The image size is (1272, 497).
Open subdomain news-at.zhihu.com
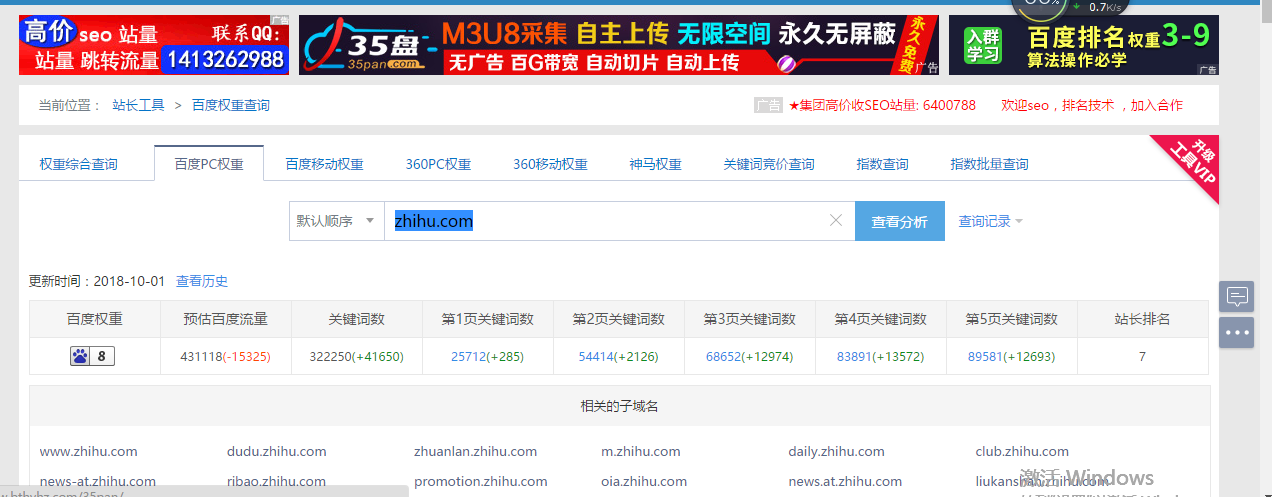tap(98, 481)
